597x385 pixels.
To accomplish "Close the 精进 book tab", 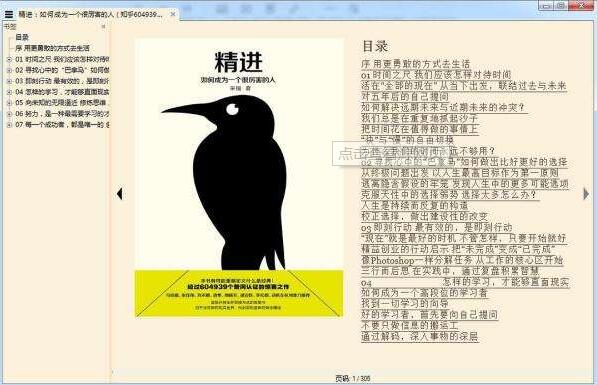I will click(x=172, y=14).
